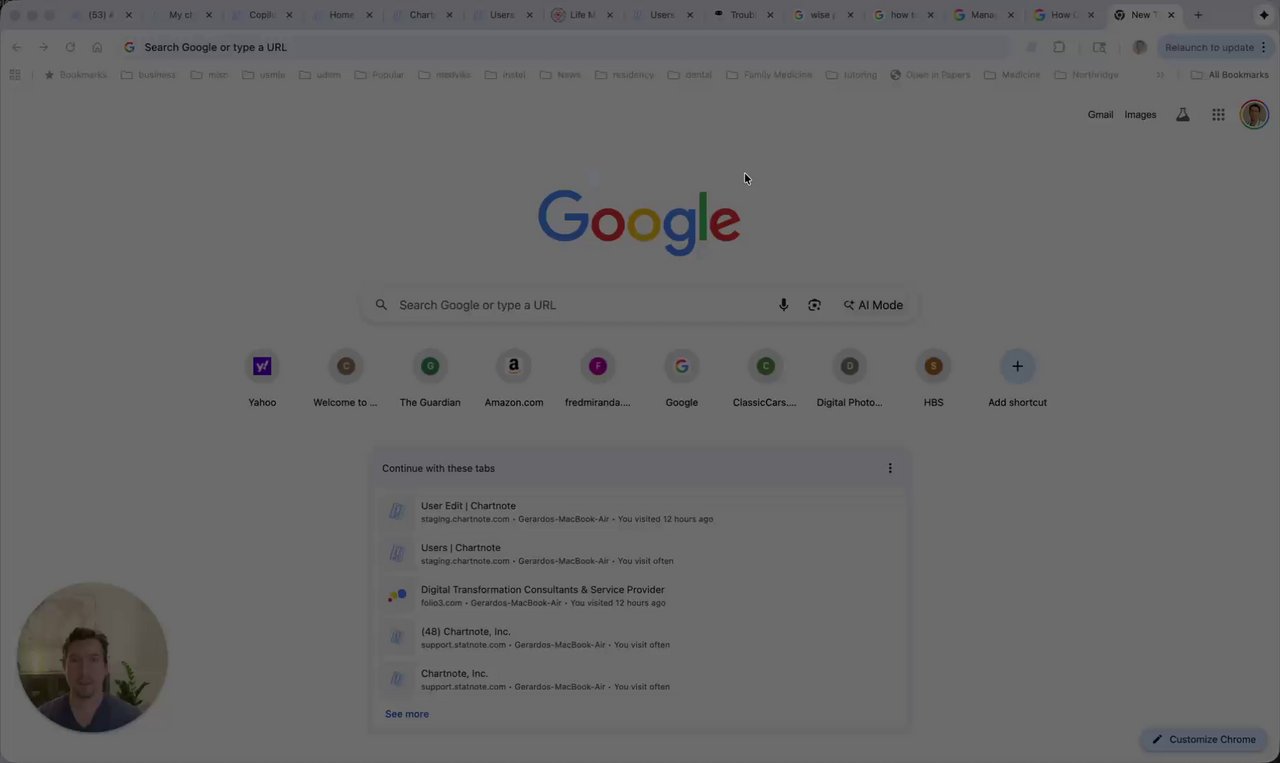Open the Bookmarks star folder
1280x763 pixels.
[x=75, y=75]
